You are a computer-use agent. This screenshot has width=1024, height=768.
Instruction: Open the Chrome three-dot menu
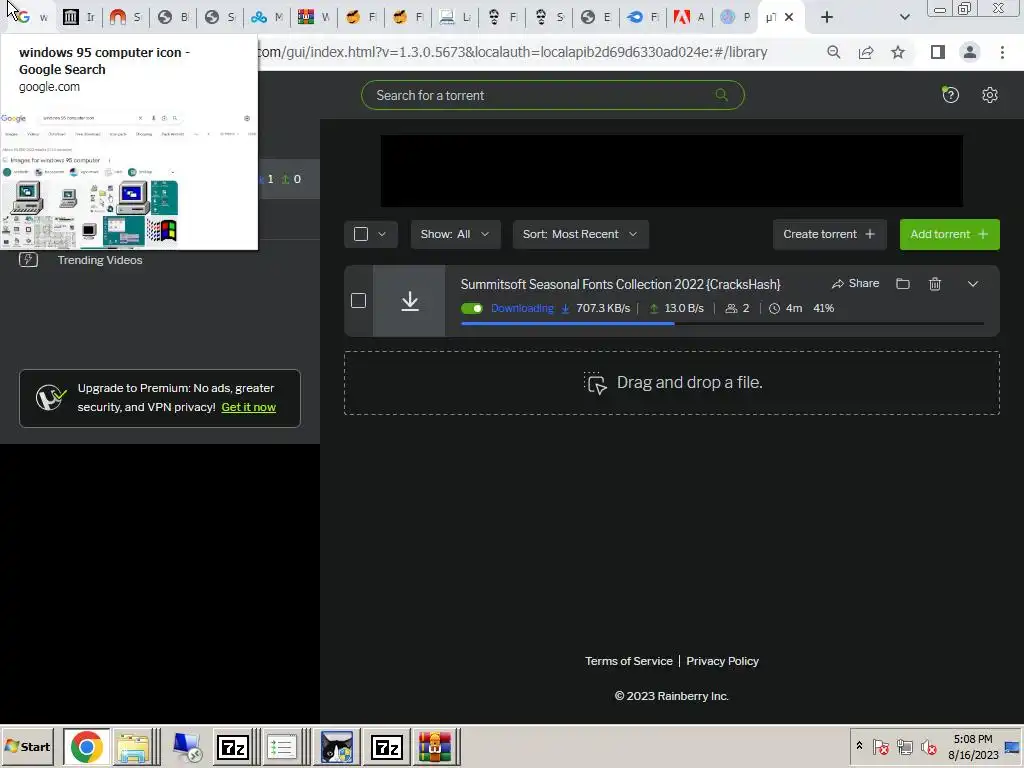[1002, 52]
